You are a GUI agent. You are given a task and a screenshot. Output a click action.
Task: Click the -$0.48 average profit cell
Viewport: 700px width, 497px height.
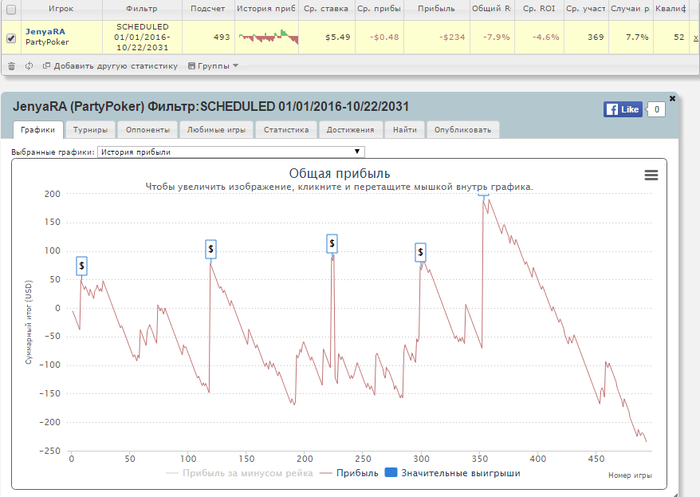point(379,37)
